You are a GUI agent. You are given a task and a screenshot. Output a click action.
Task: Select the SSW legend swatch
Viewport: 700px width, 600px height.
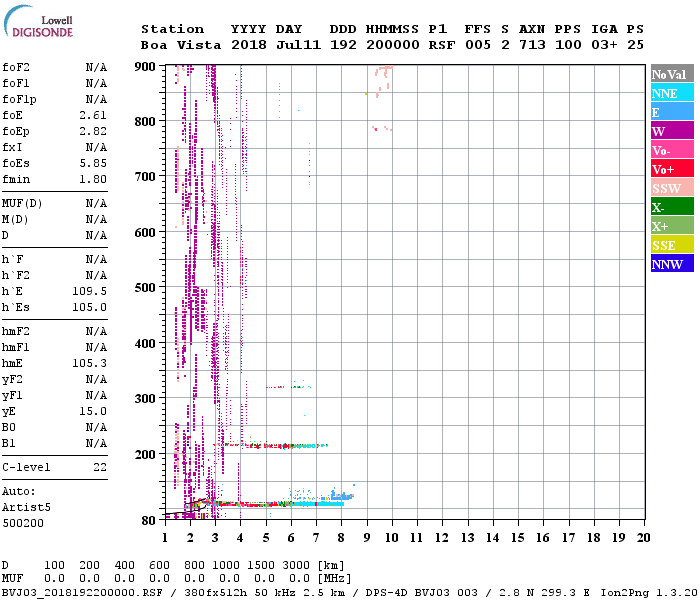tap(672, 188)
